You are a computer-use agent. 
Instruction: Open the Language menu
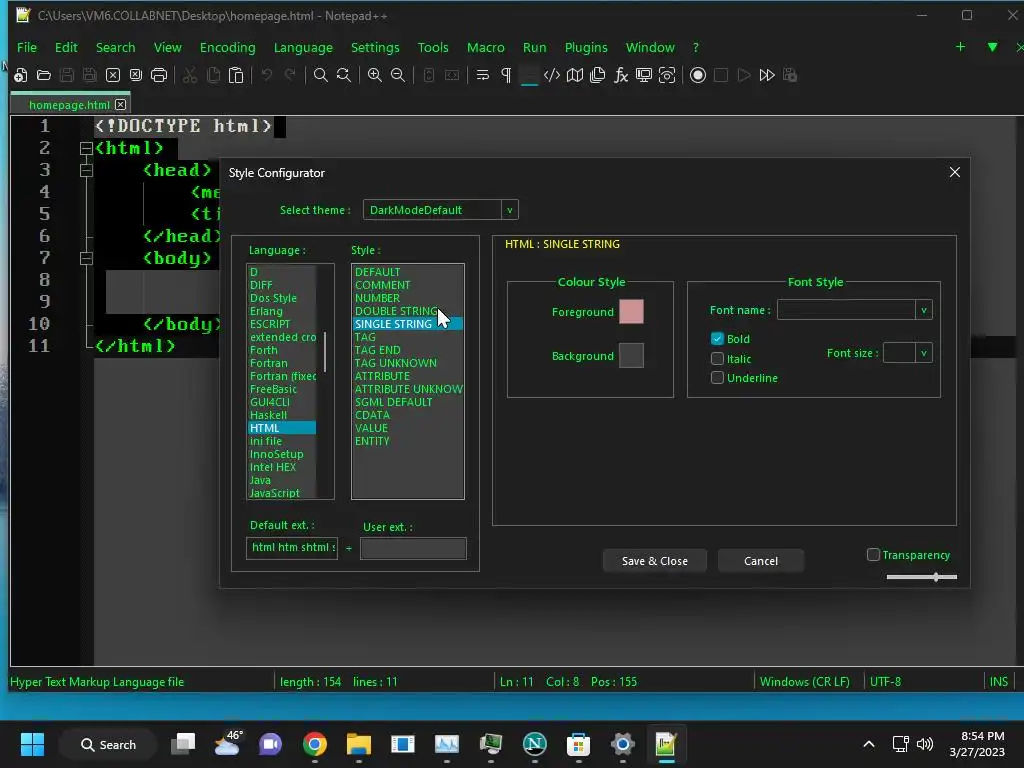coord(303,47)
